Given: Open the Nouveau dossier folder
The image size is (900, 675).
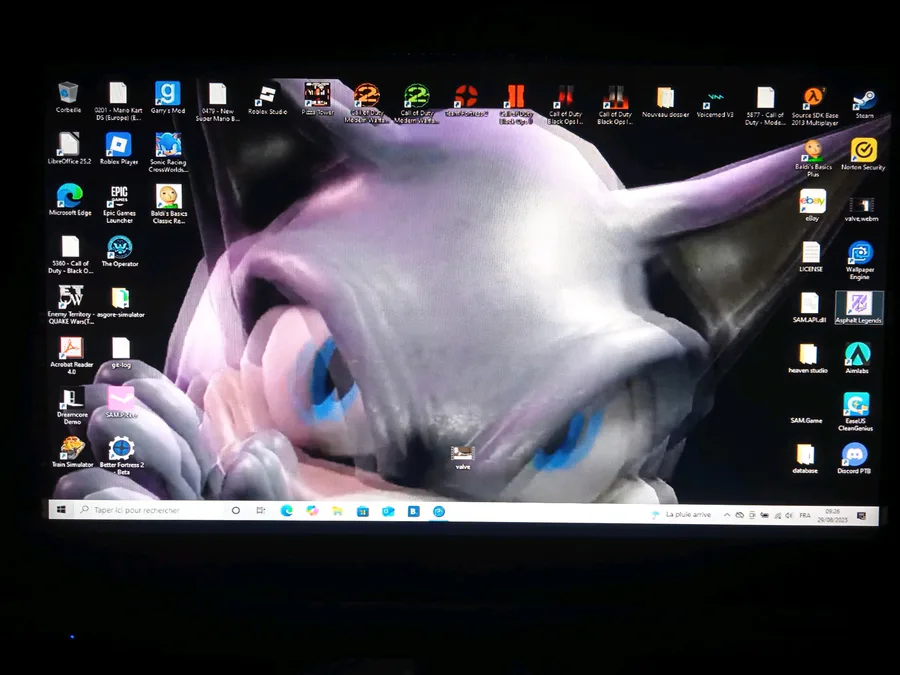Looking at the screenshot, I should pos(665,102).
